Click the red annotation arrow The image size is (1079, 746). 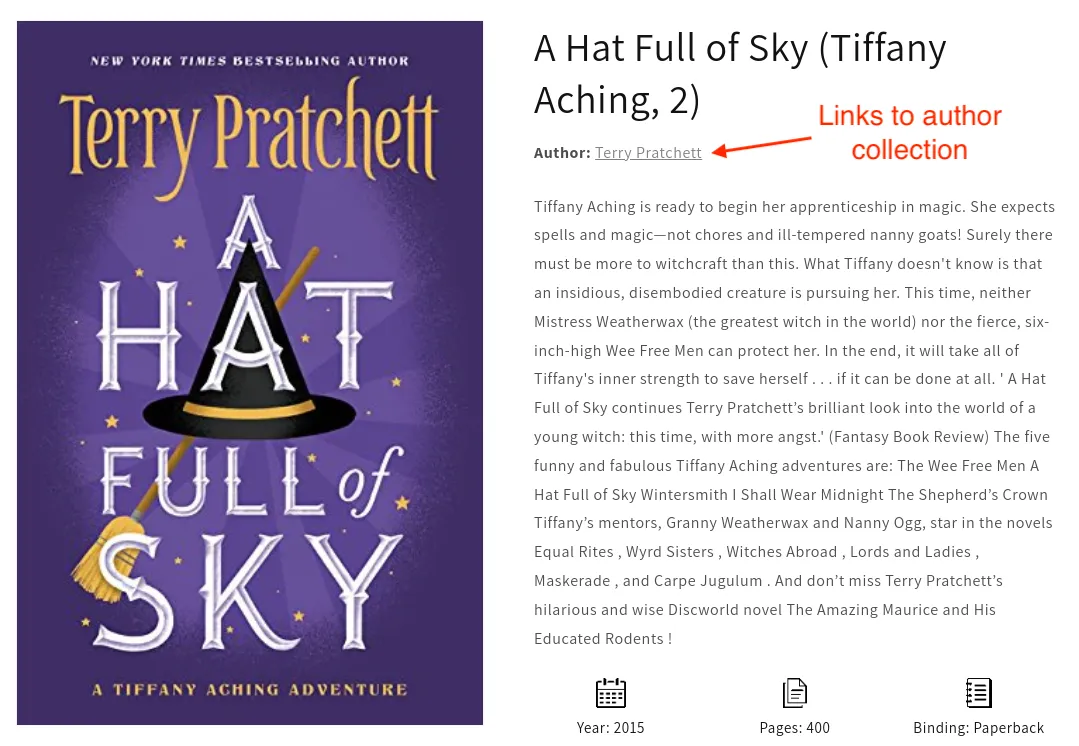[x=762, y=146]
